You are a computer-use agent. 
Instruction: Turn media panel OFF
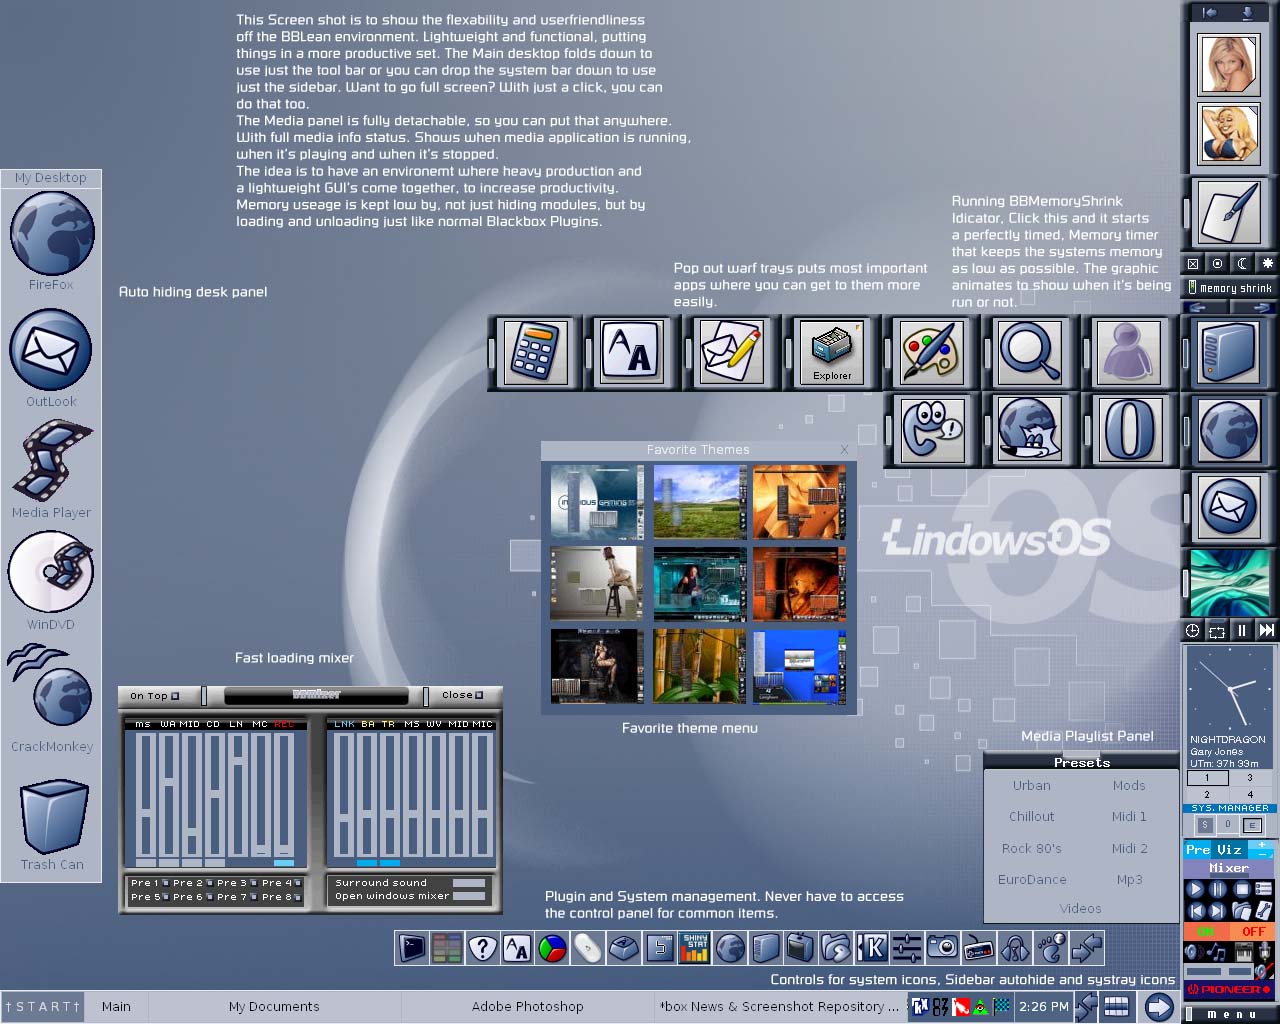[x=1253, y=931]
